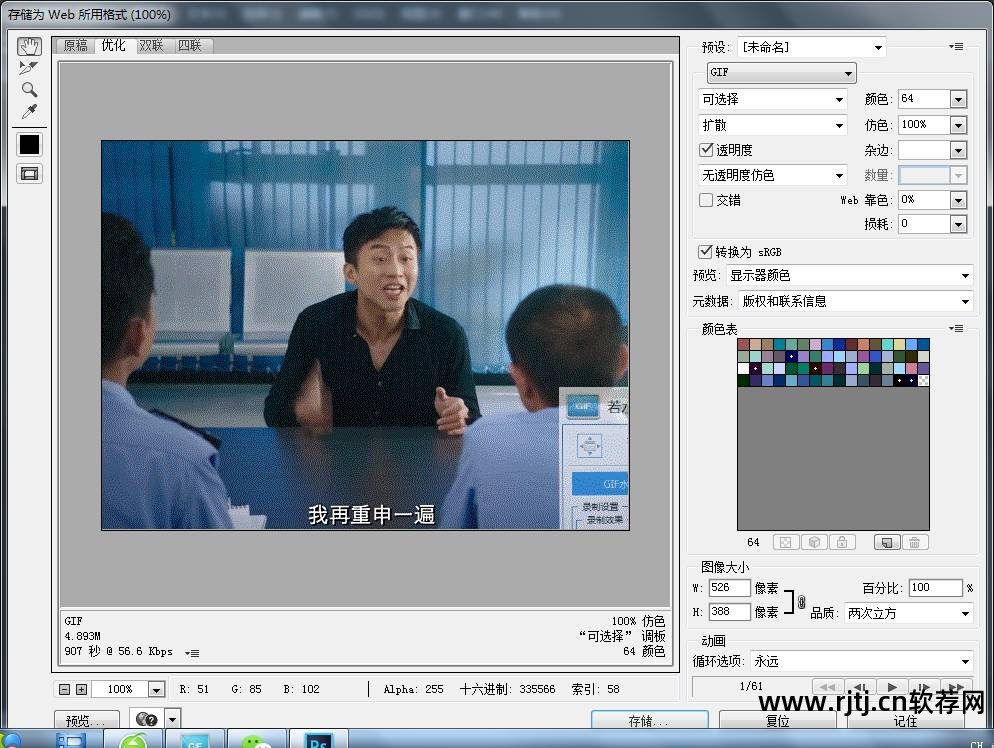Image resolution: width=994 pixels, height=748 pixels.
Task: Switch to the 原稿 tab
Action: (x=76, y=45)
